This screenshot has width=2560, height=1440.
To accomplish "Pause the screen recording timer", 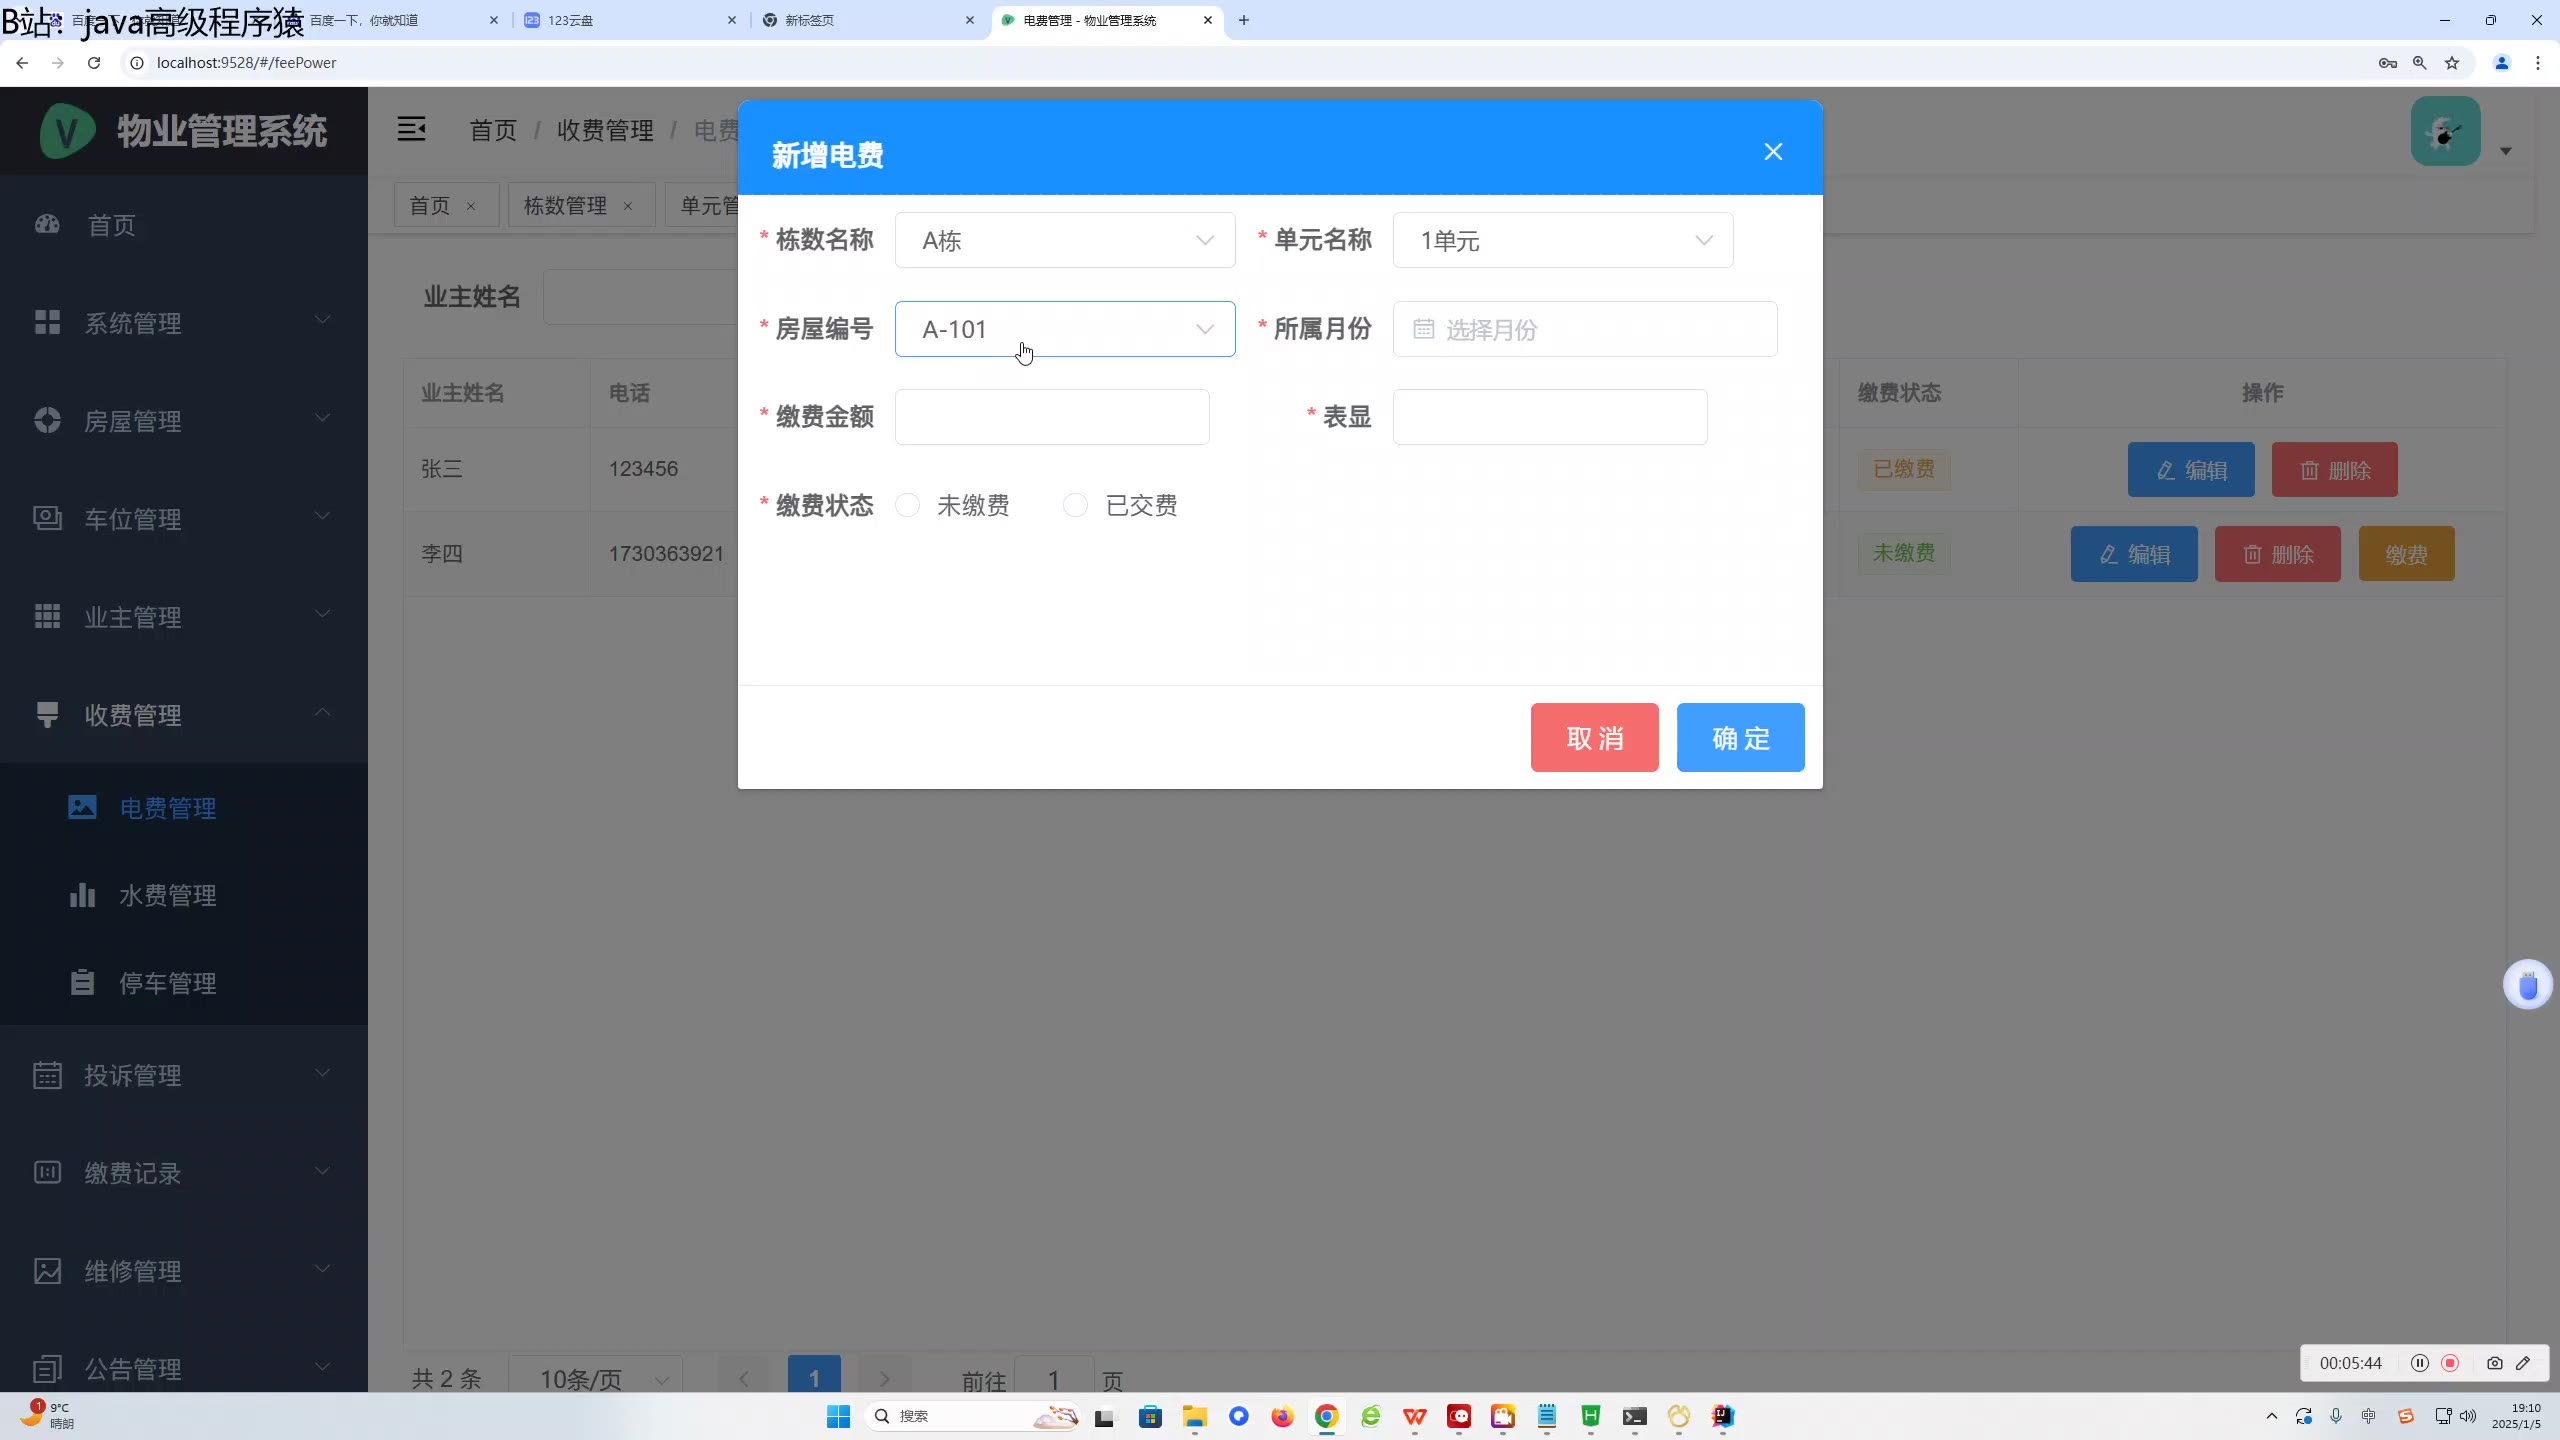I will (2419, 1363).
